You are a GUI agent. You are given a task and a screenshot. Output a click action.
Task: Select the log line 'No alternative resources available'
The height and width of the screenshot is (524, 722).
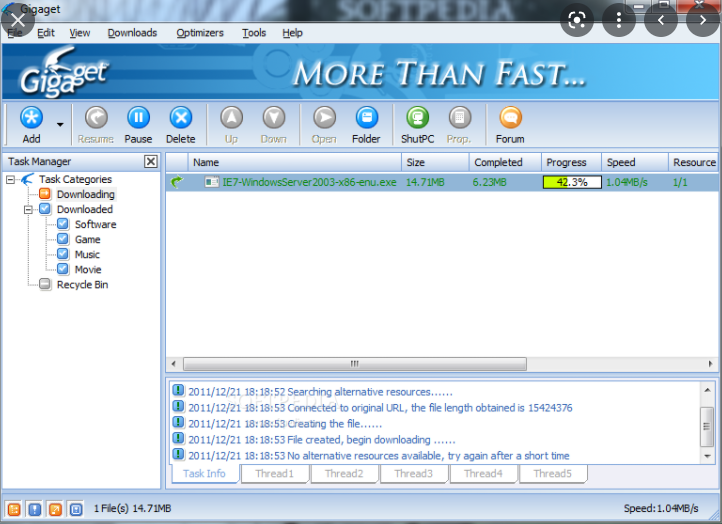[378, 456]
